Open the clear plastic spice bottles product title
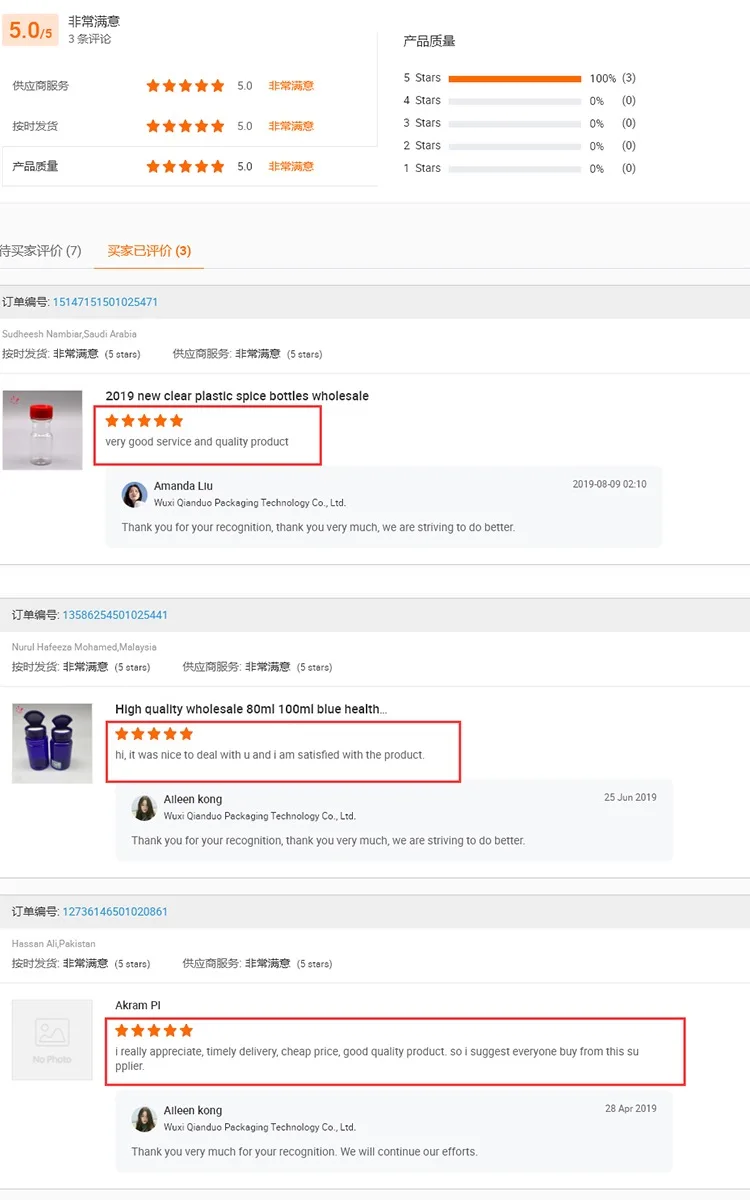 pos(237,396)
